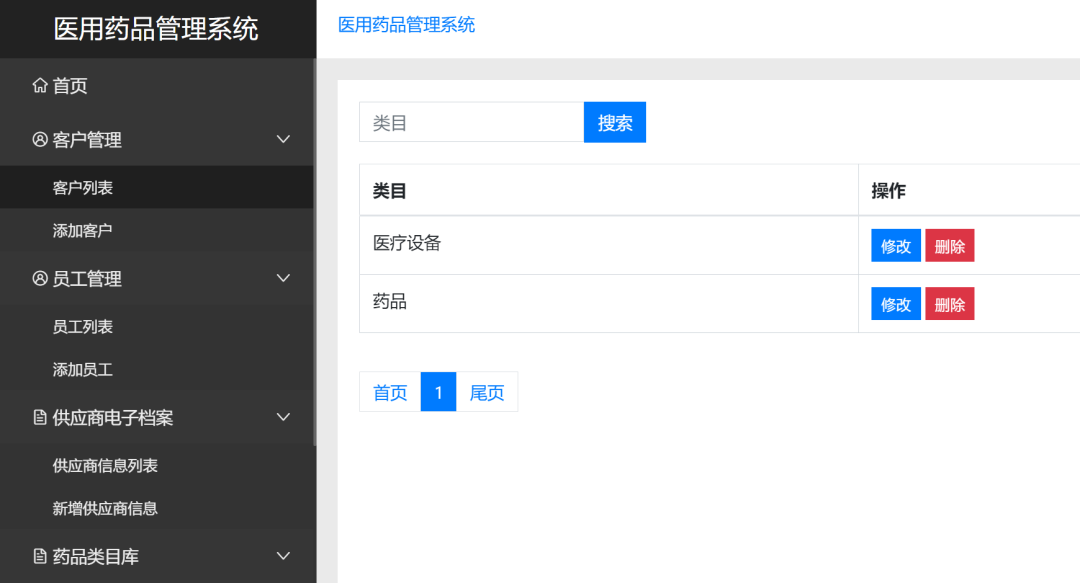1080x583 pixels.
Task: Click 修改 for the 医疗设备 category
Action: click(895, 245)
